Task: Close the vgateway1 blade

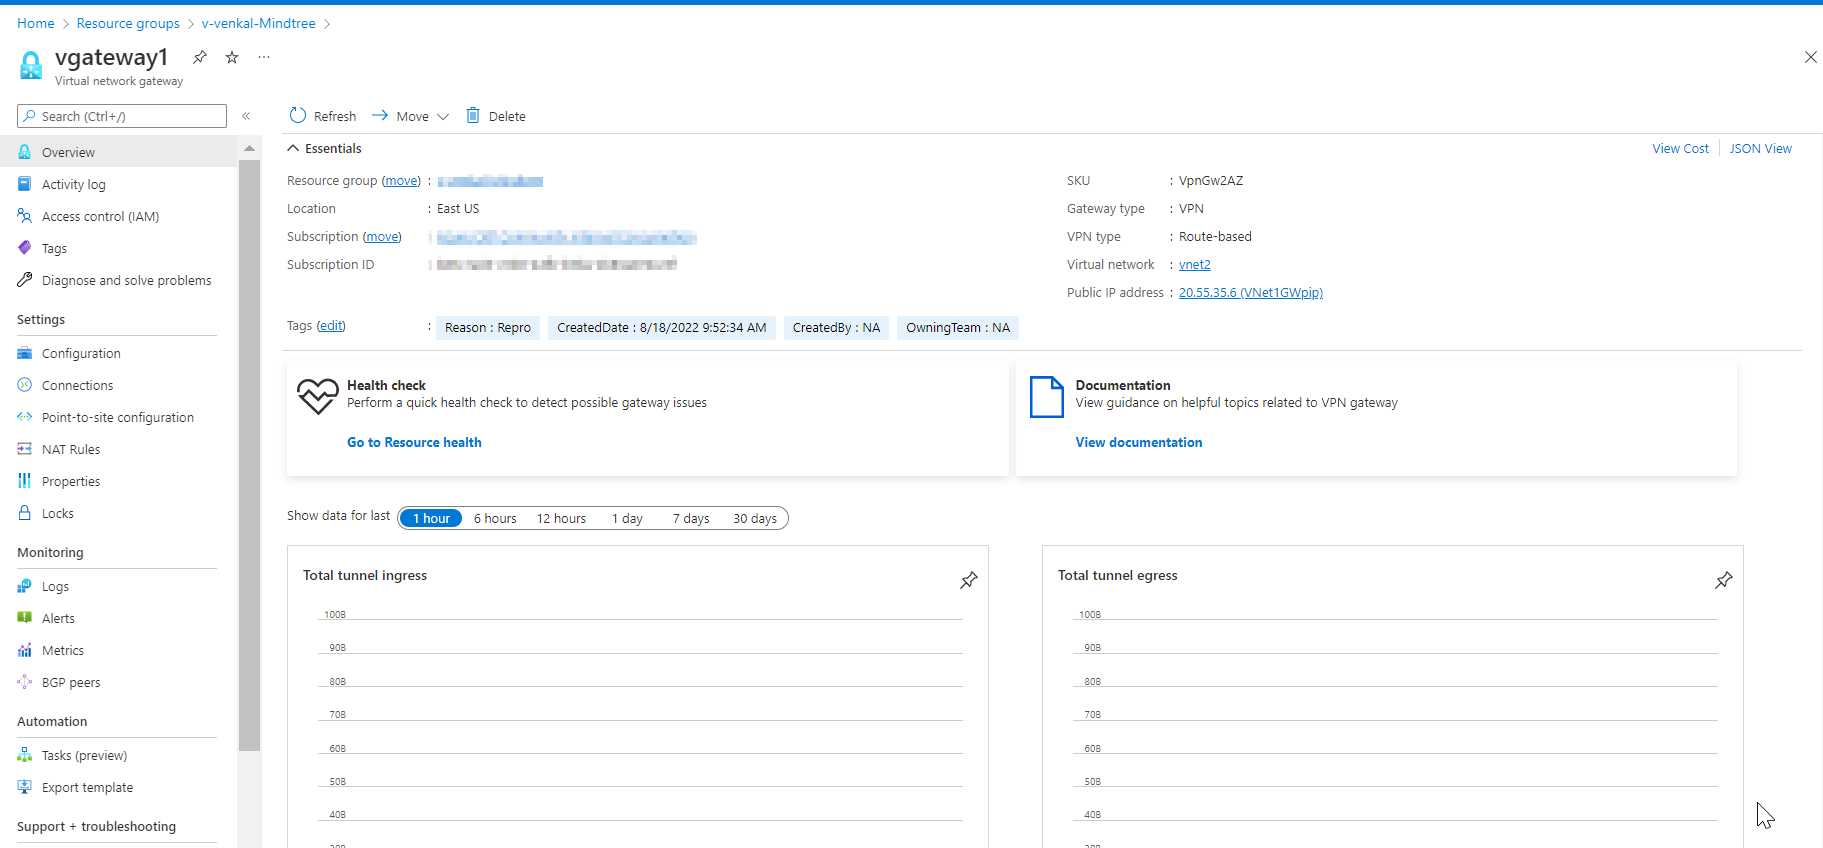Action: [x=1810, y=57]
